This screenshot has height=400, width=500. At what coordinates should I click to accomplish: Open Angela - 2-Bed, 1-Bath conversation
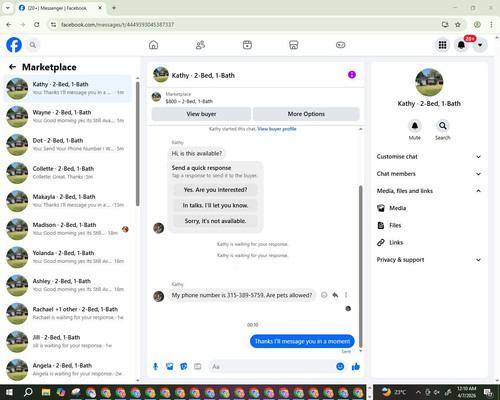click(x=67, y=369)
